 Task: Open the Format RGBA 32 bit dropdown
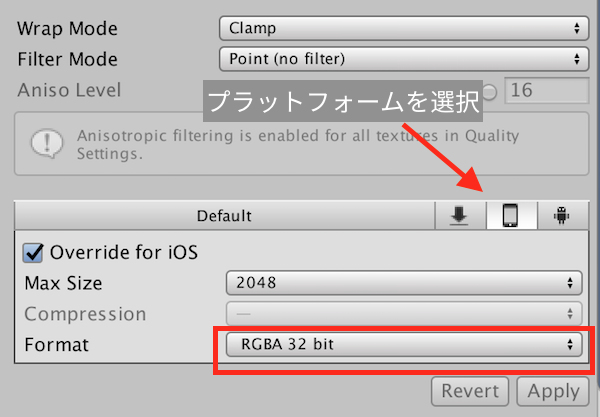tap(404, 344)
